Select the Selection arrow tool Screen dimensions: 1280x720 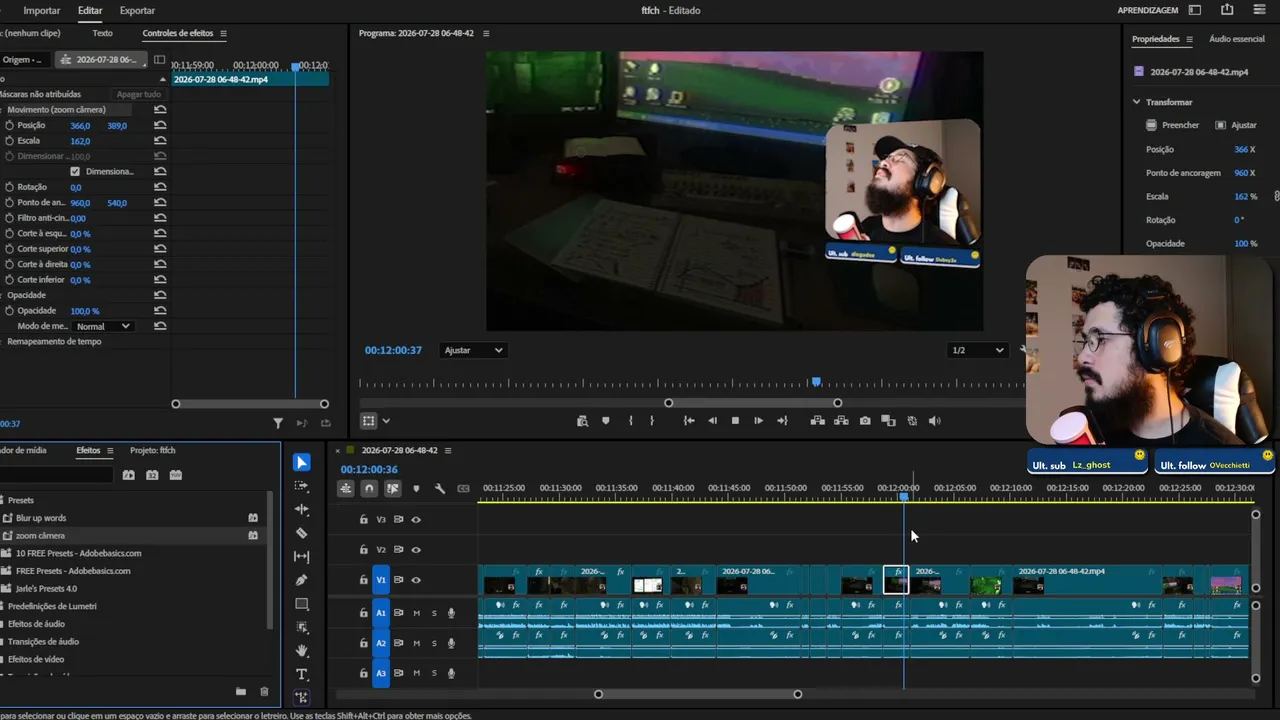pos(302,462)
